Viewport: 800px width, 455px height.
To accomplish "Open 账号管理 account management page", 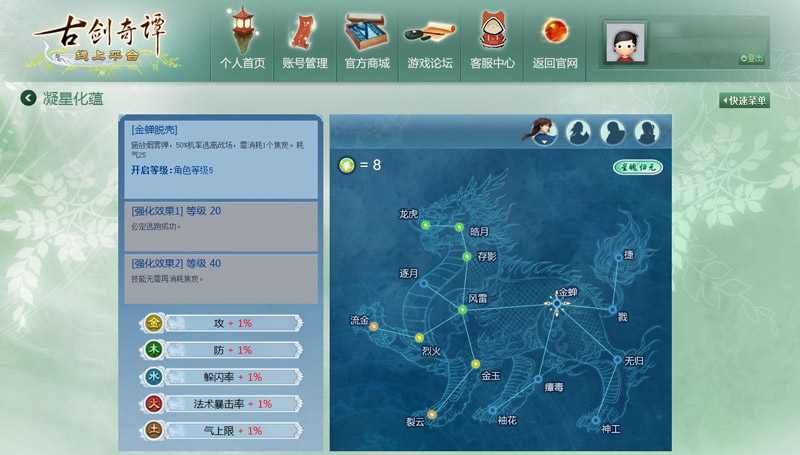I will click(x=305, y=40).
